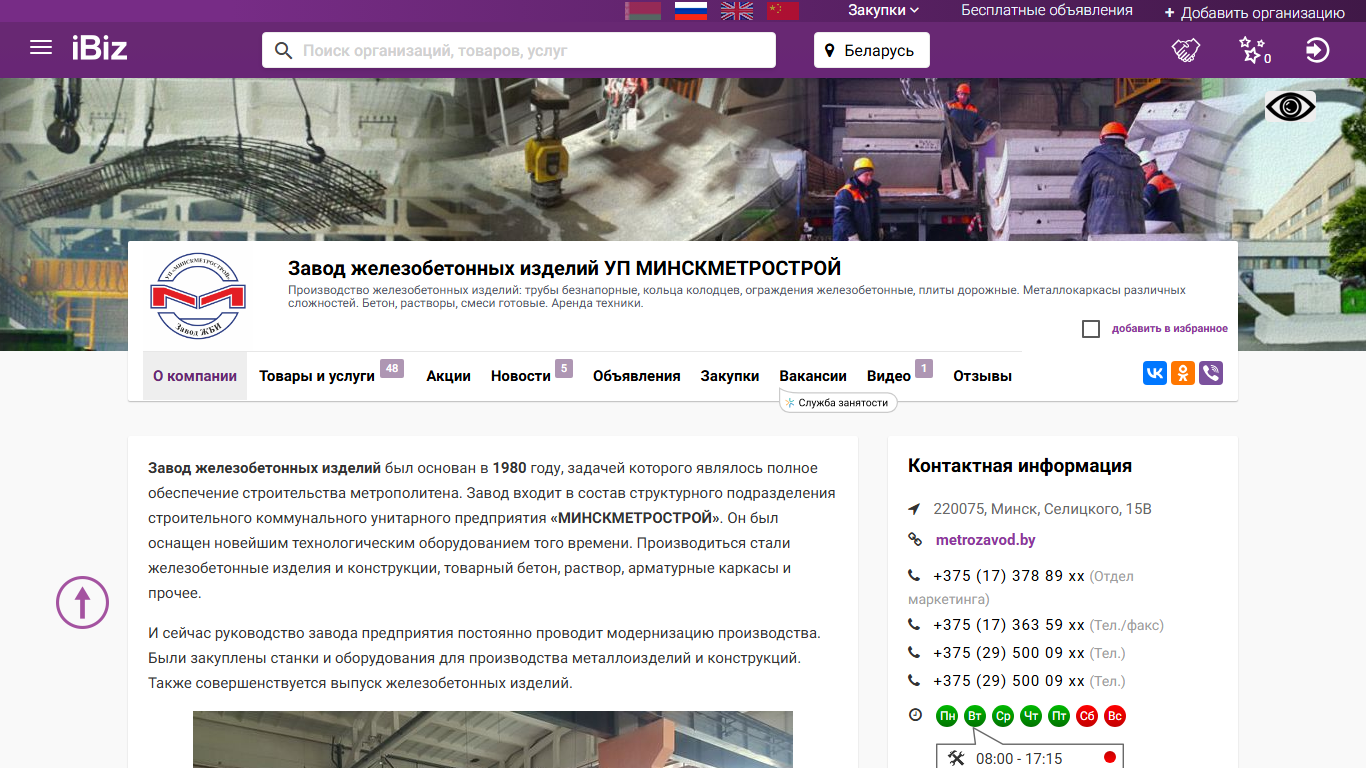1366x768 pixels.
Task: Click the scroll-to-top arrow
Action: pyautogui.click(x=82, y=602)
